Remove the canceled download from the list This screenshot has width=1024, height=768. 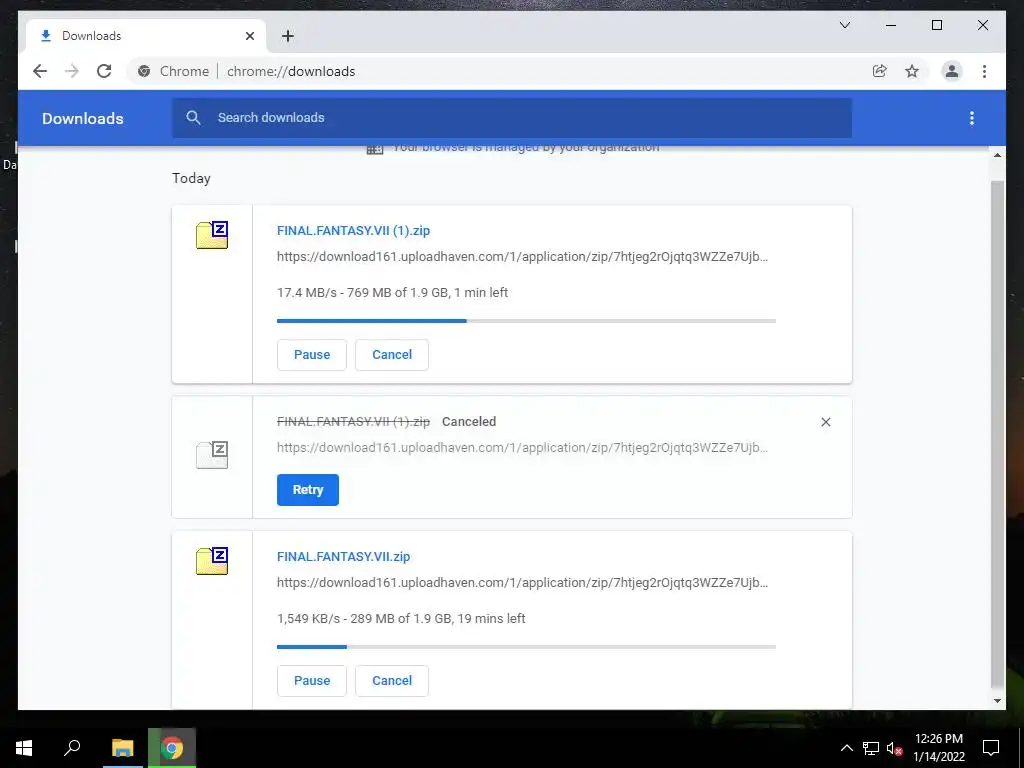pyautogui.click(x=825, y=422)
